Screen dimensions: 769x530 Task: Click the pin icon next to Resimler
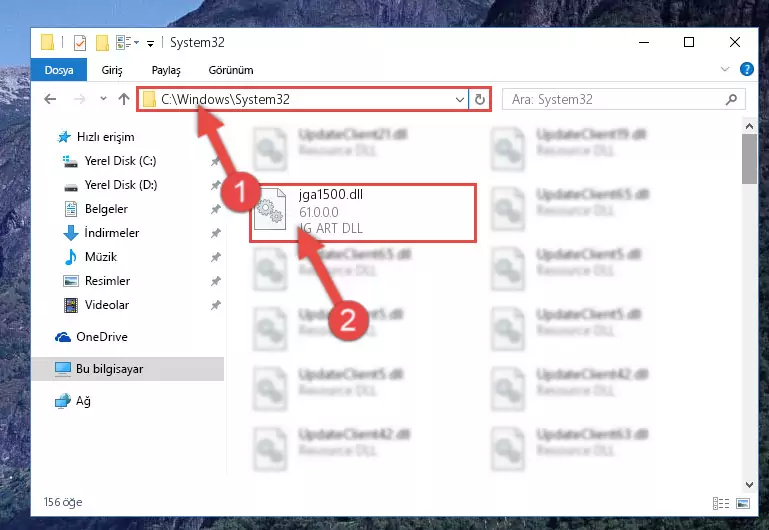click(x=215, y=281)
